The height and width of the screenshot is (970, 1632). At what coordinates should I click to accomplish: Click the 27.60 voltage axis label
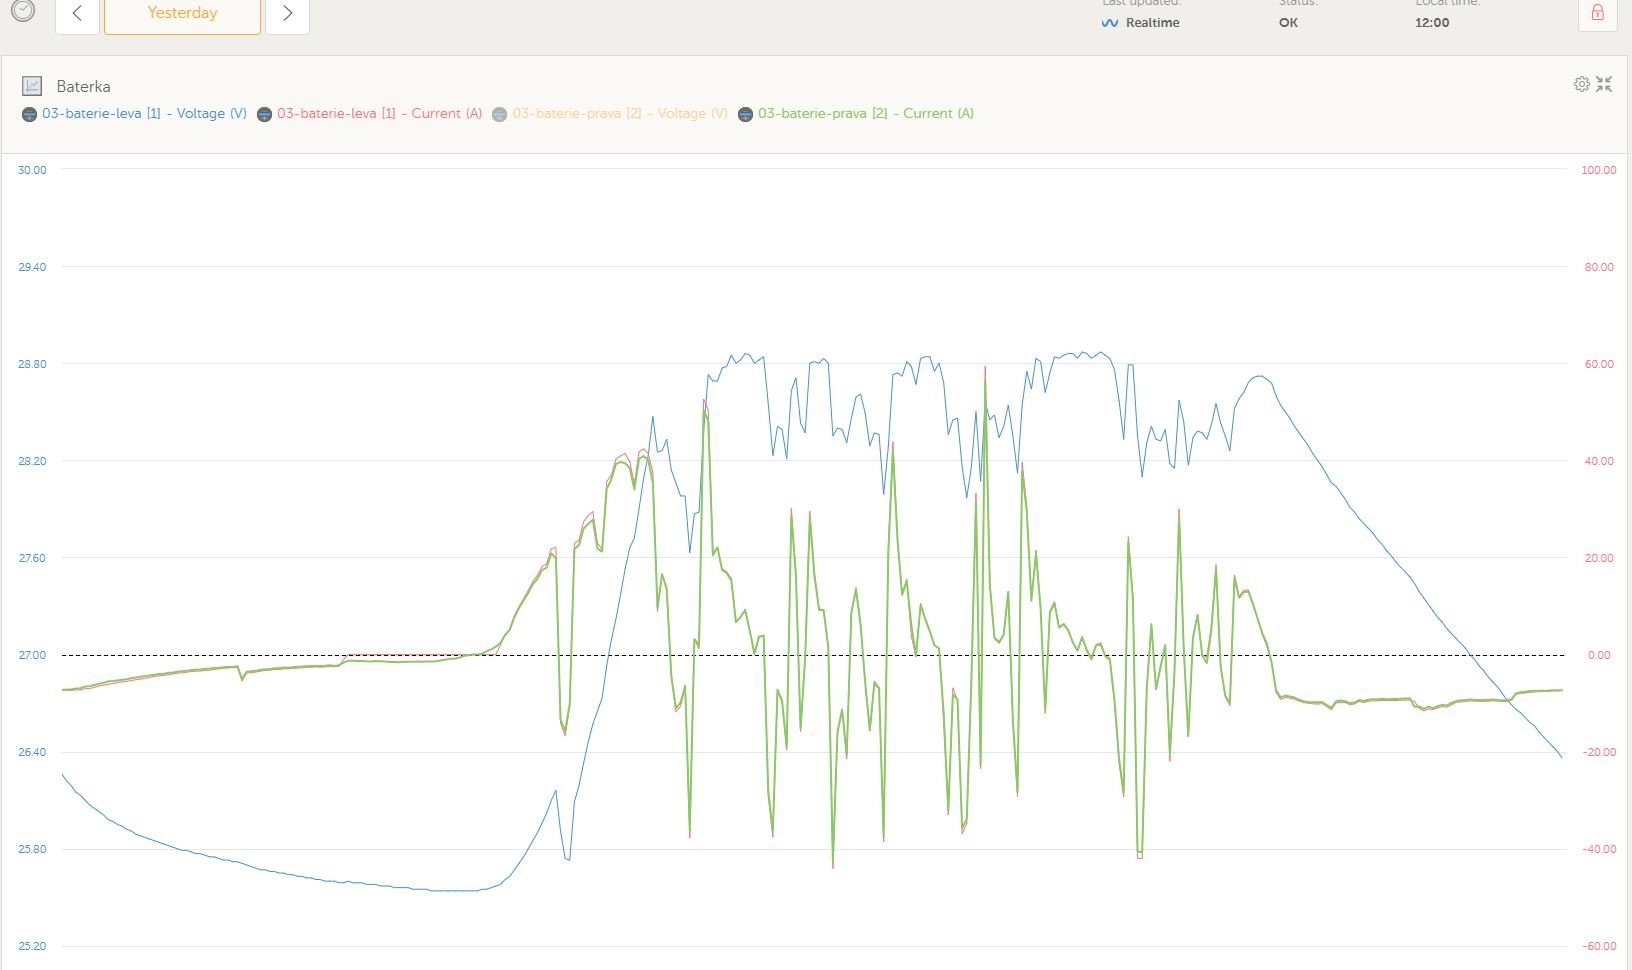[x=32, y=558]
